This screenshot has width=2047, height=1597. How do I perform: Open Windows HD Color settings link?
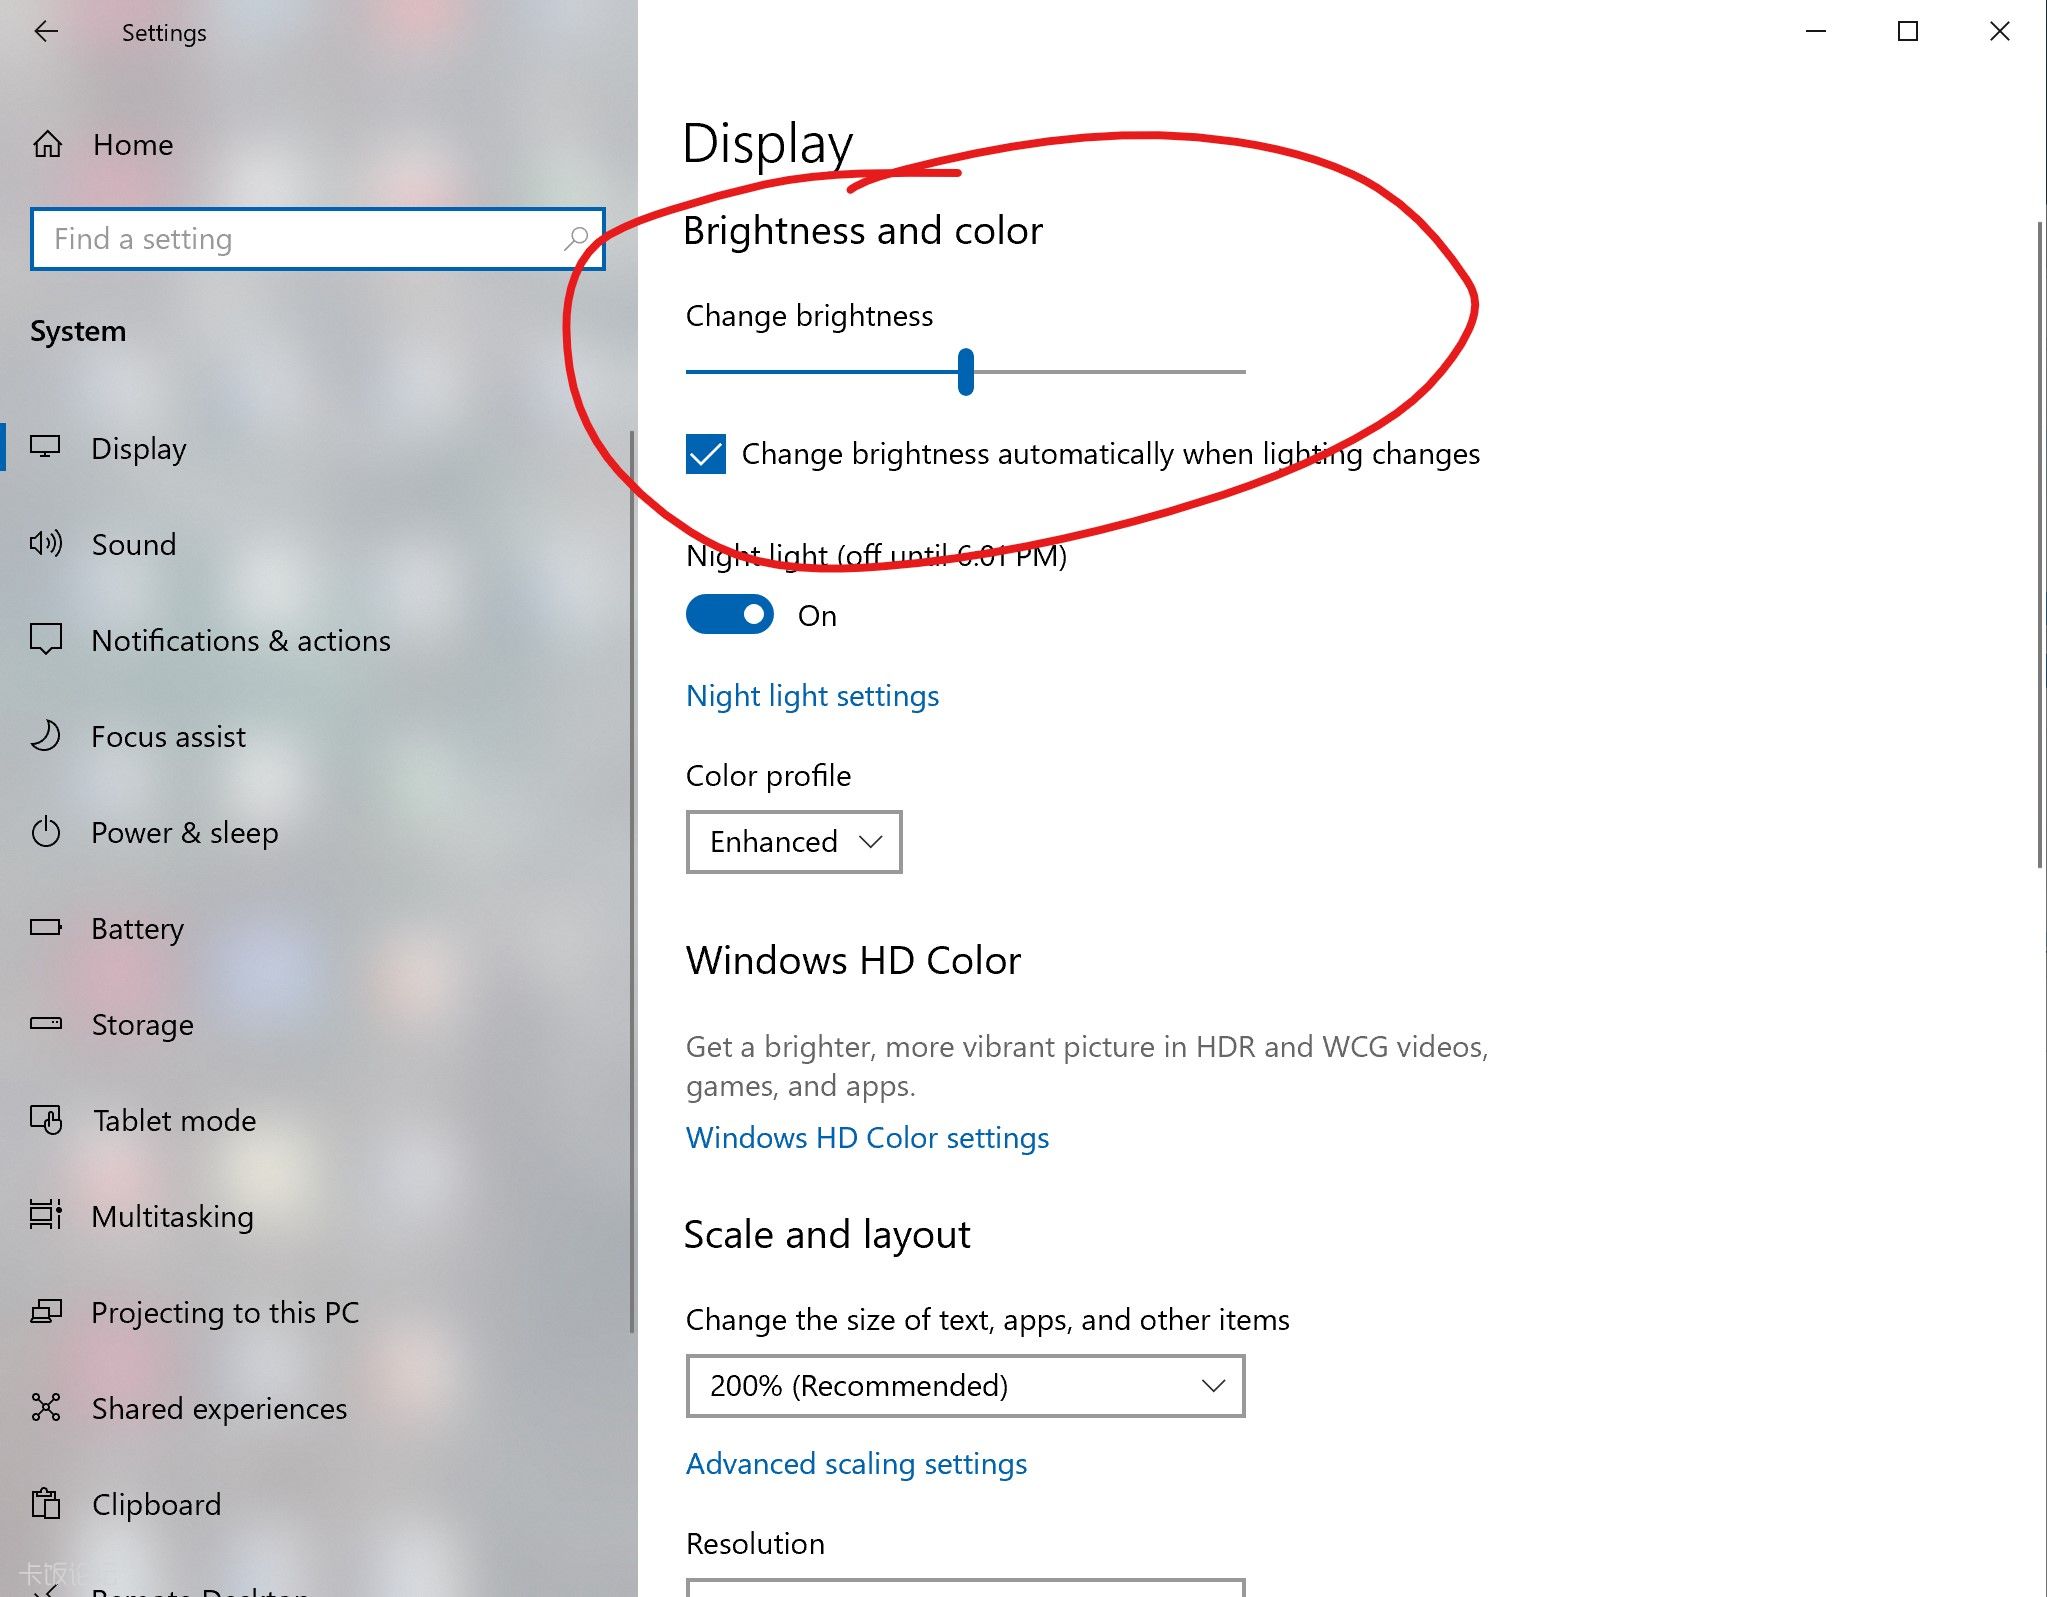[x=867, y=1138]
